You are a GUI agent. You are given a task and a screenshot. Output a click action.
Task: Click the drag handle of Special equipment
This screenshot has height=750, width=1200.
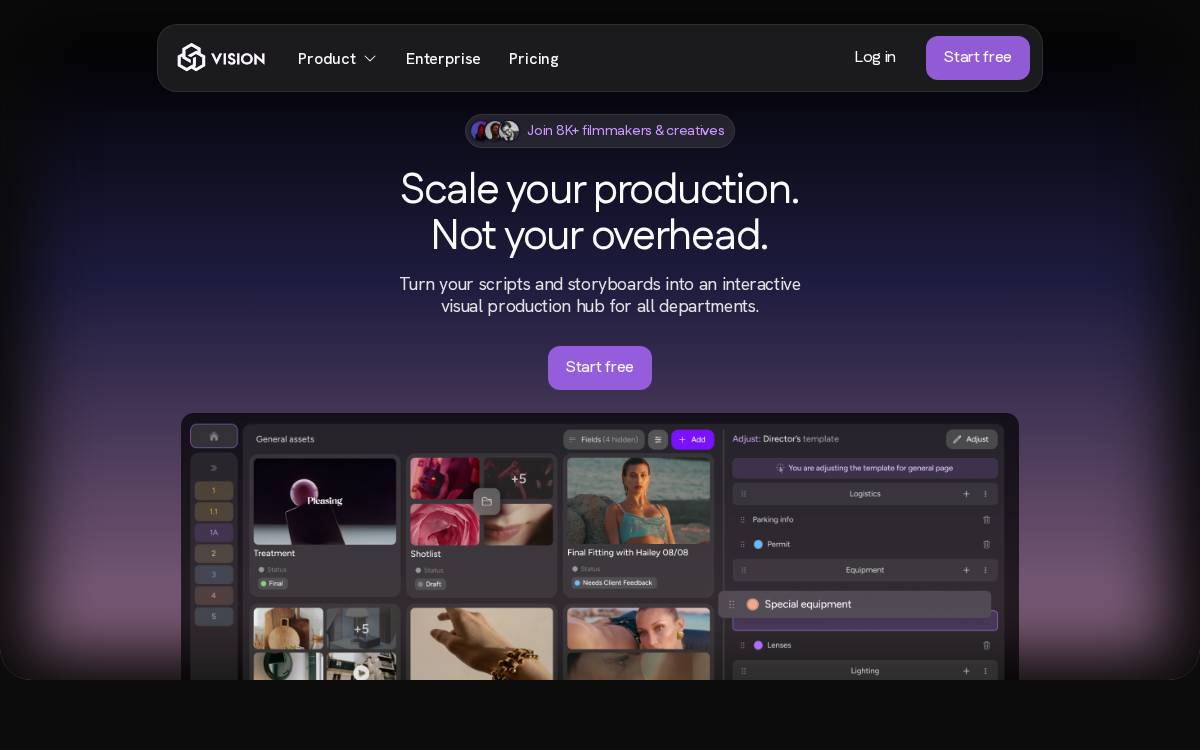coord(732,605)
